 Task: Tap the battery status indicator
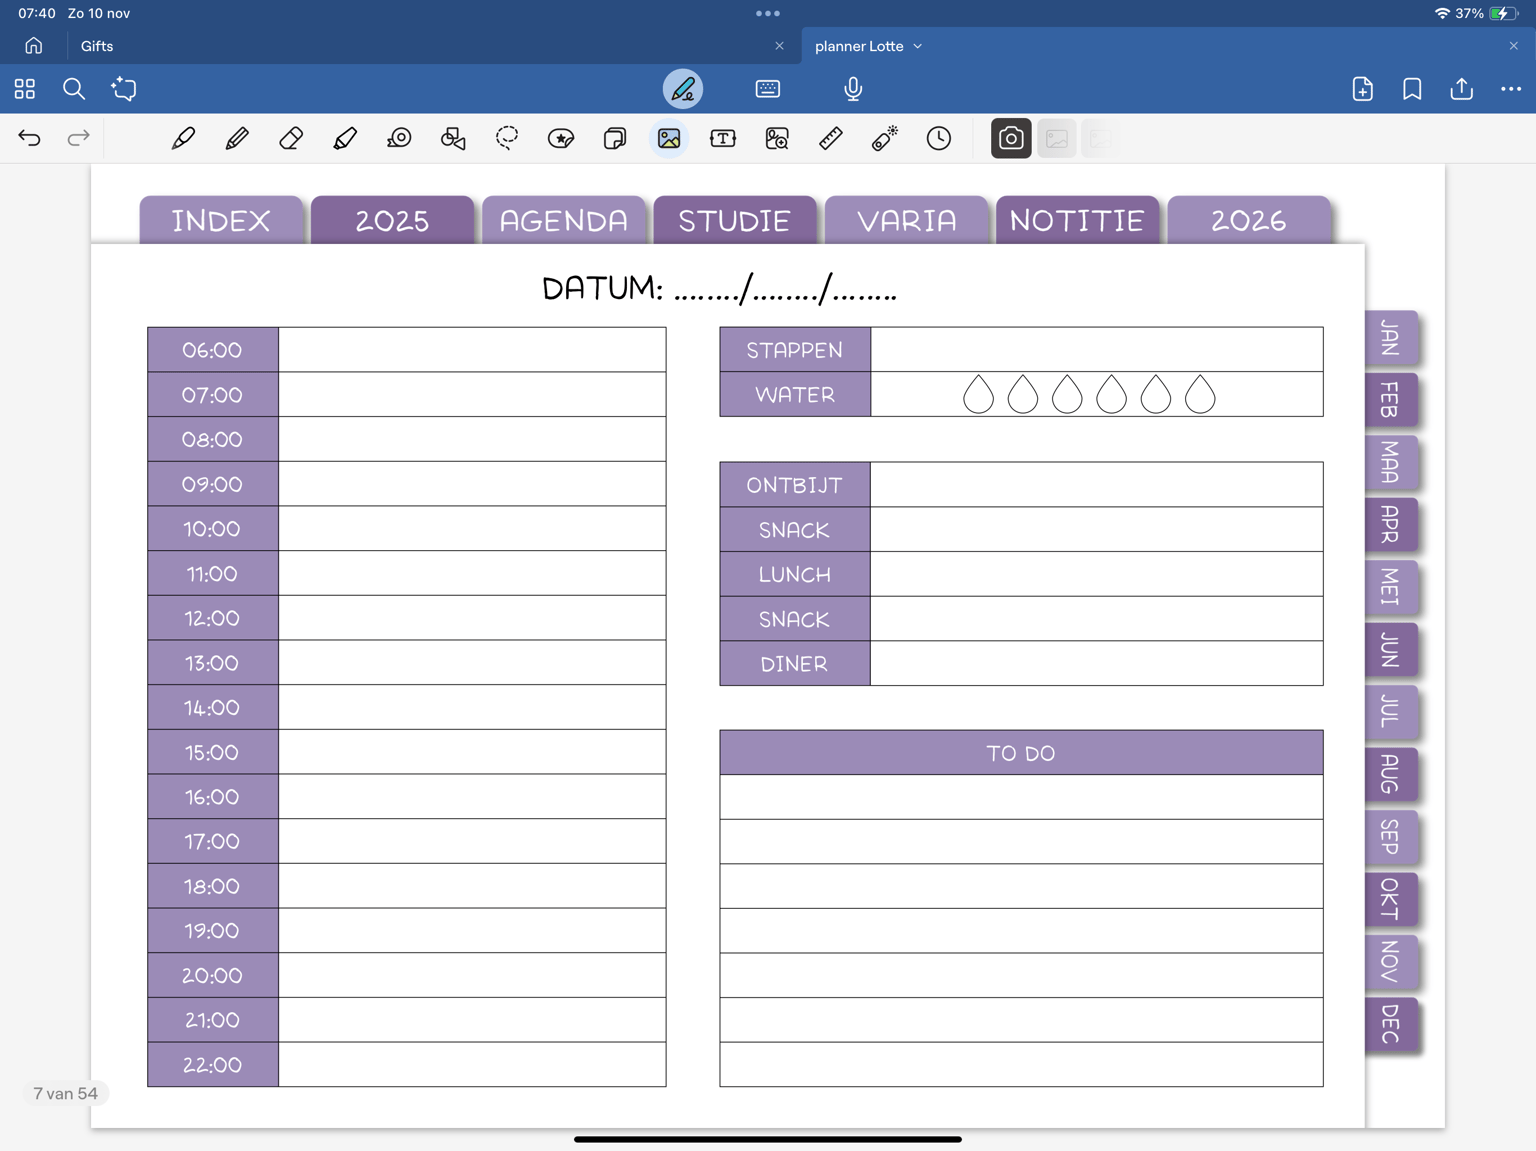[1504, 13]
